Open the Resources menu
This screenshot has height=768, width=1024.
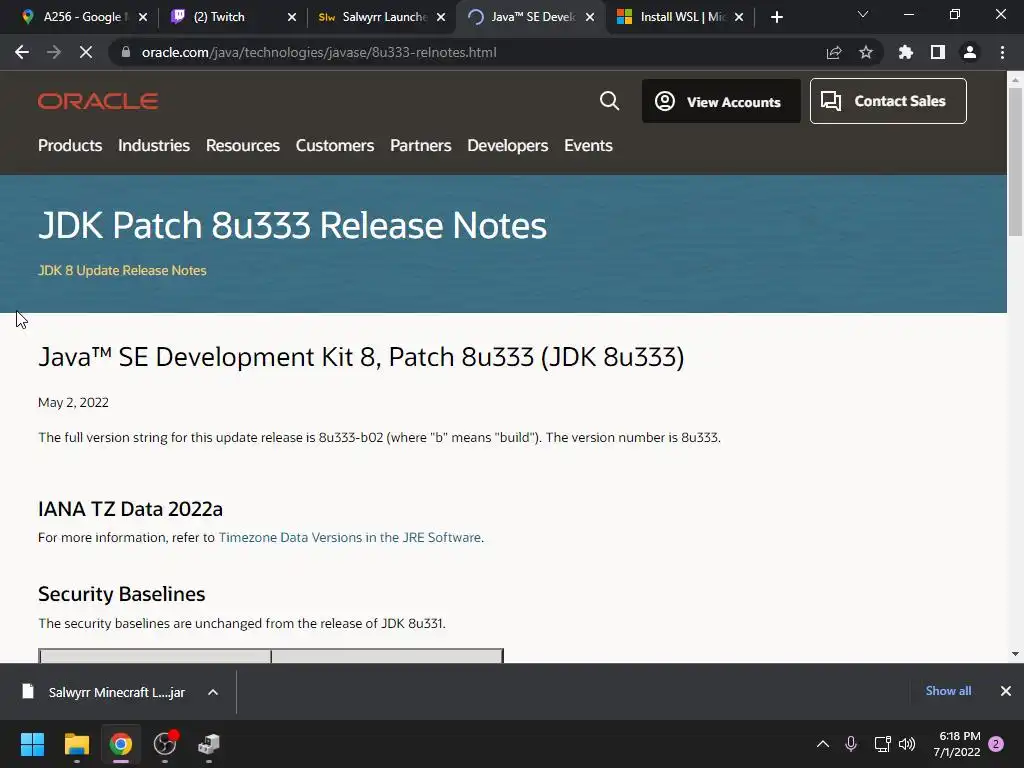click(243, 146)
